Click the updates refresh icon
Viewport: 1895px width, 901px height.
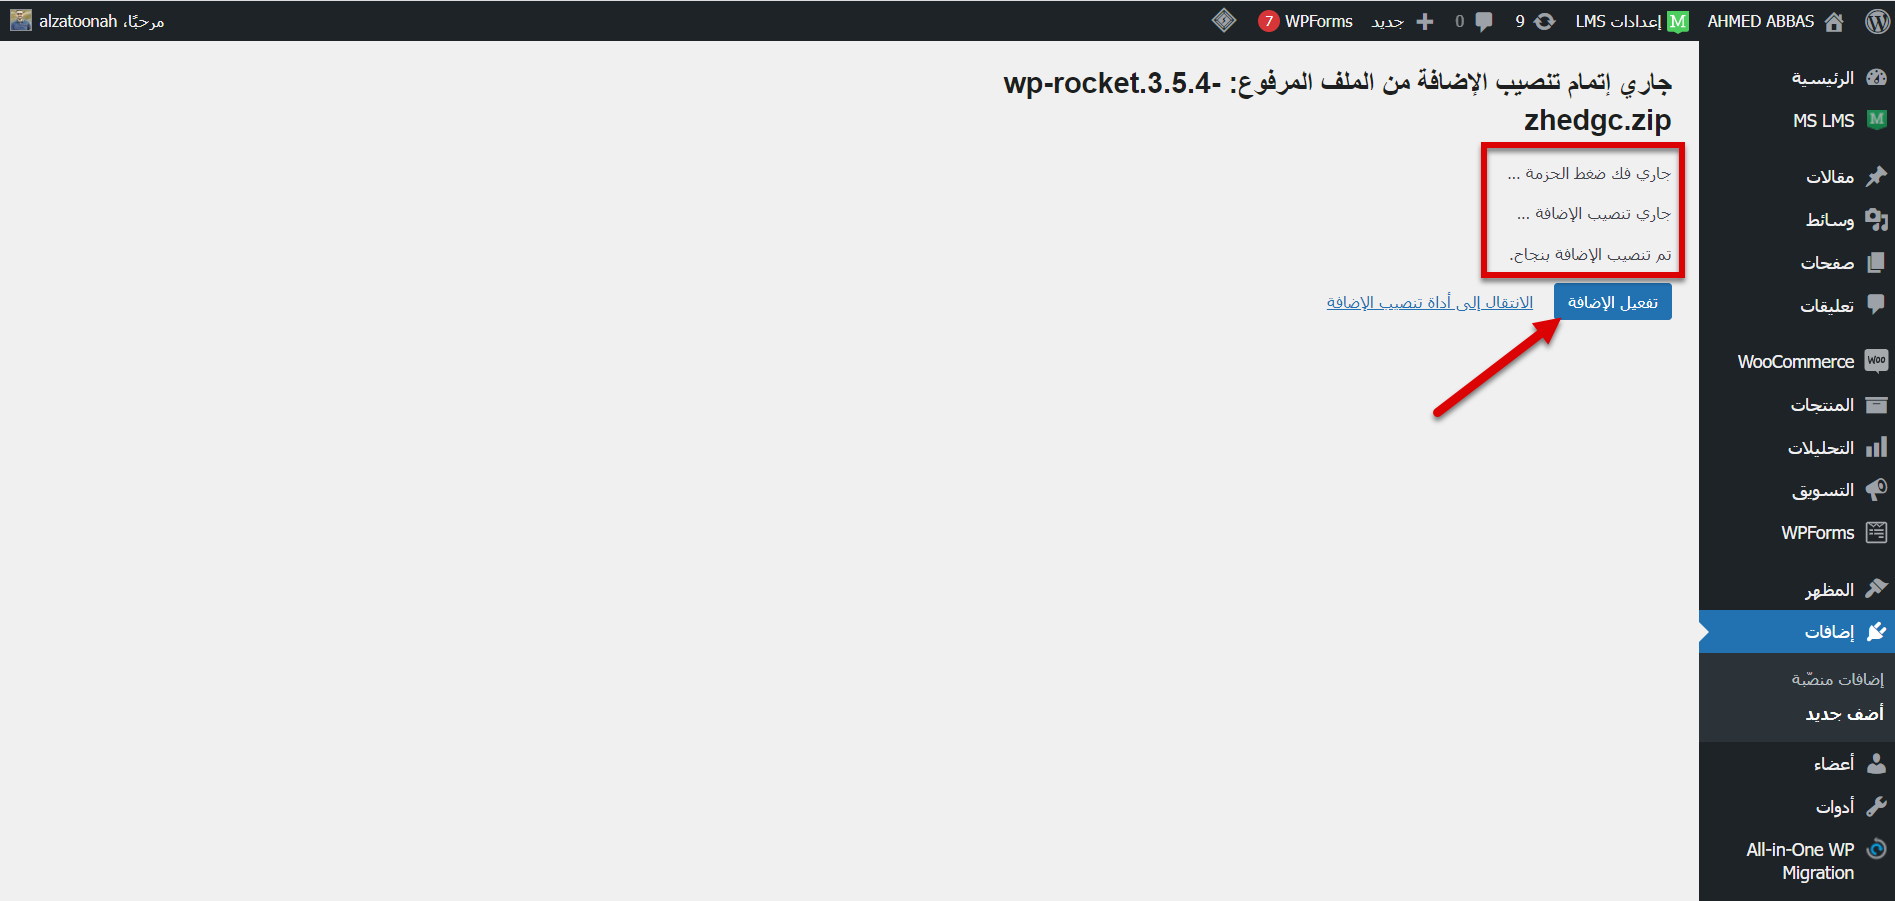click(x=1545, y=21)
